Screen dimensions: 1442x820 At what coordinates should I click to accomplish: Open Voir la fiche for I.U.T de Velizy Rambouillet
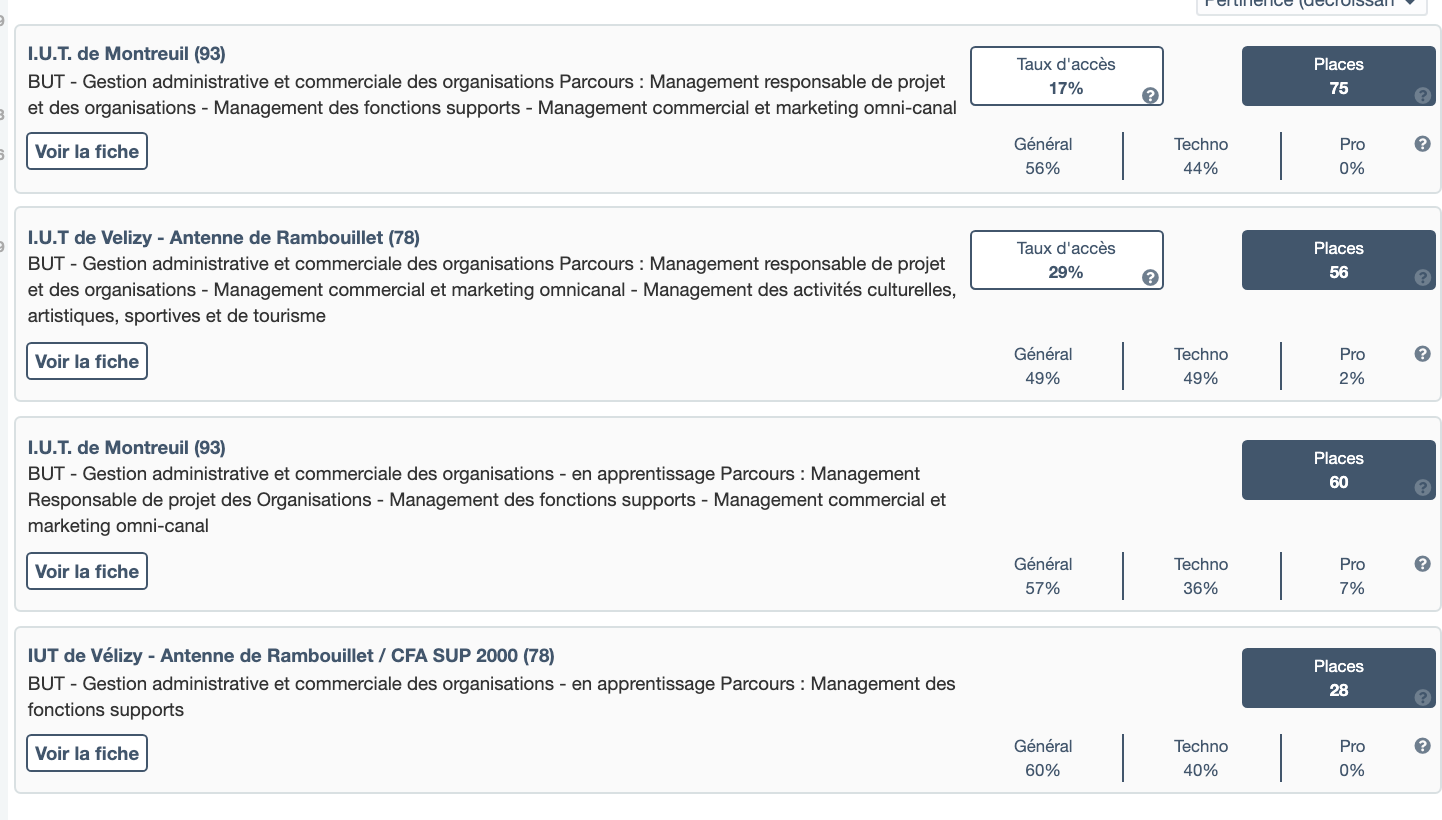point(87,362)
